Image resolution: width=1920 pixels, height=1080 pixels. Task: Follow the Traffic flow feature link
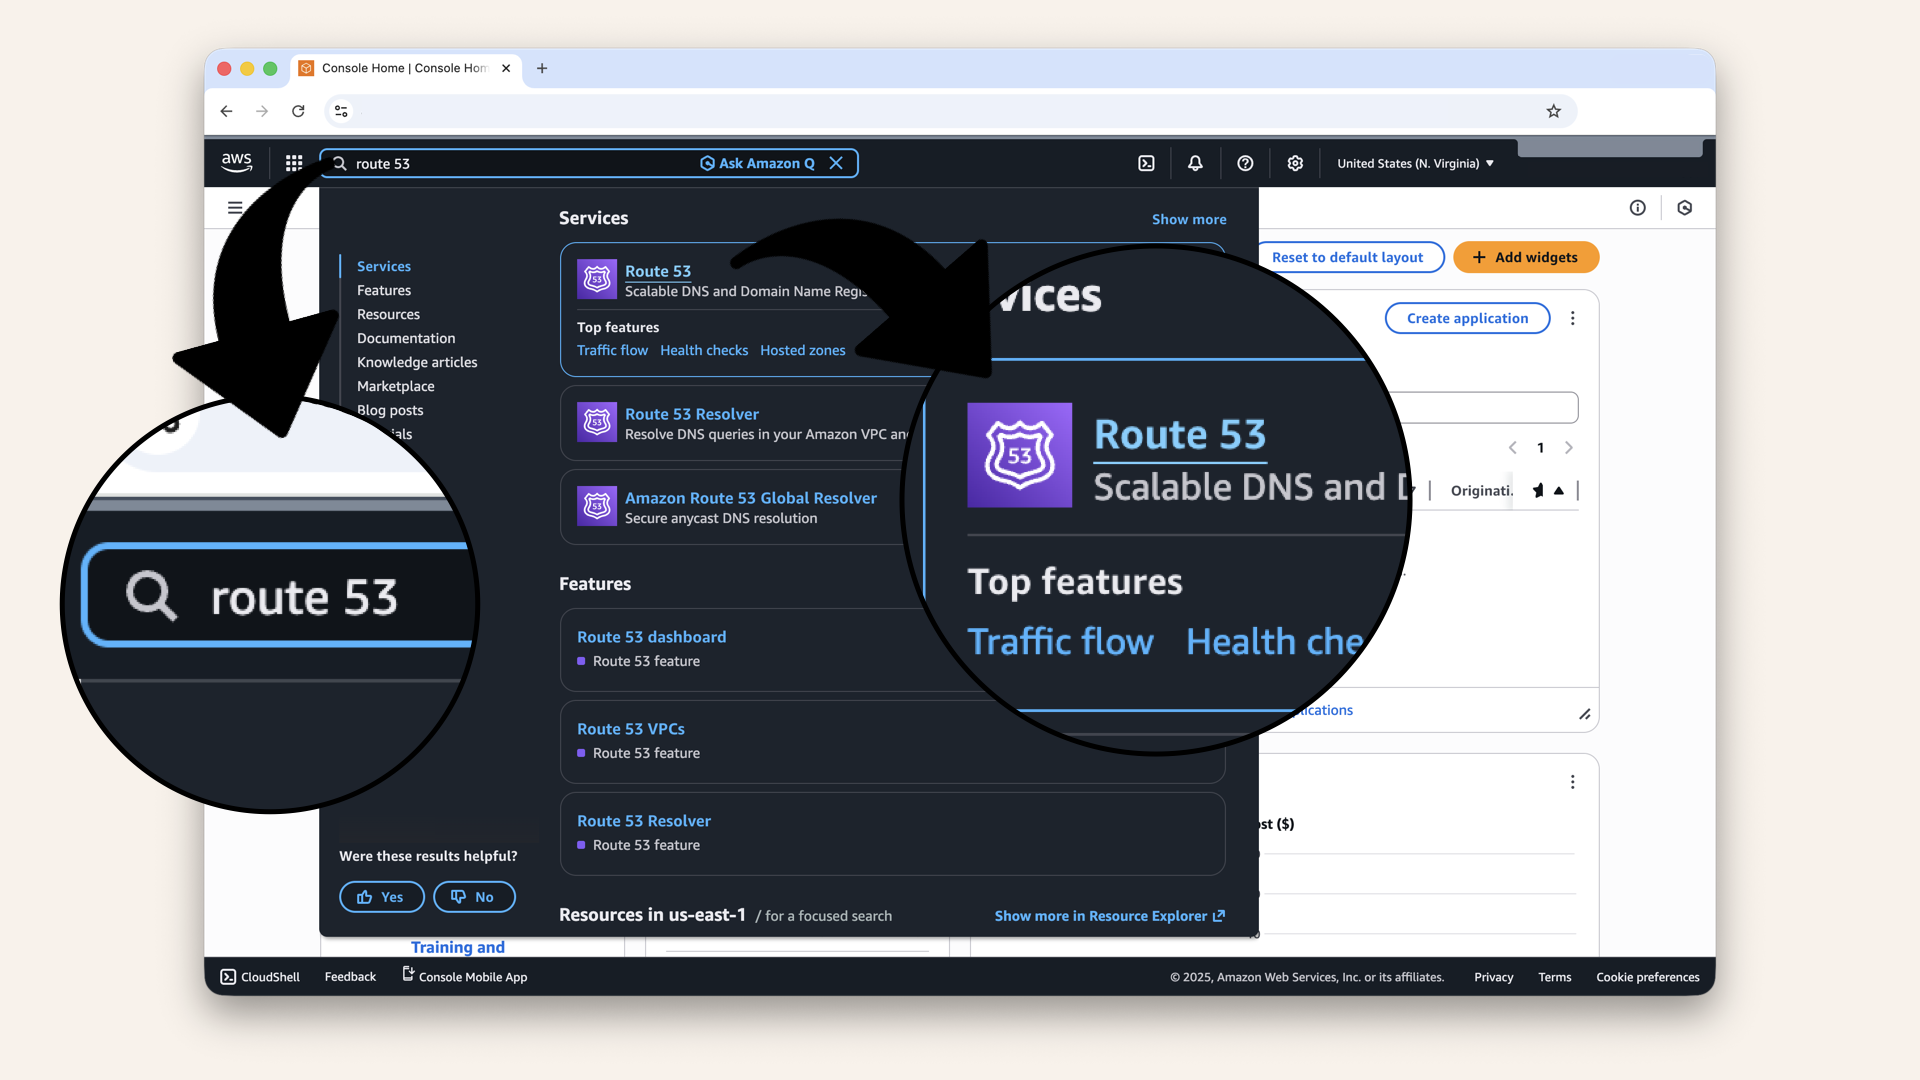(x=612, y=350)
